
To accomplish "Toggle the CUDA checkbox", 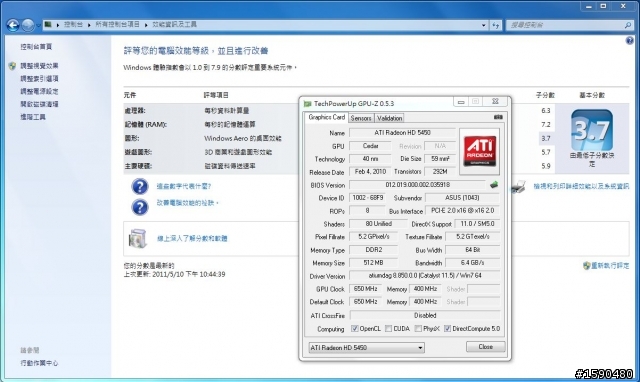I will pos(389,329).
